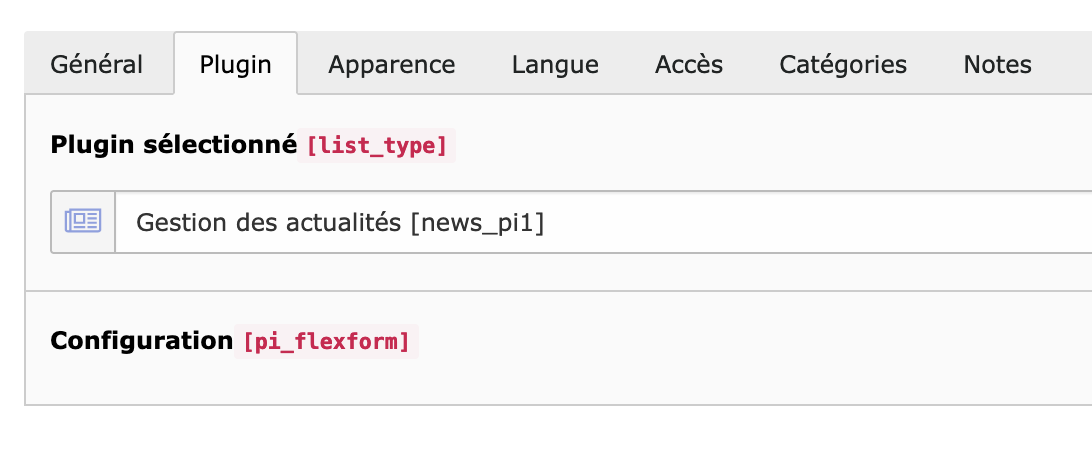Switch to the Général tab
Viewport: 1092px width, 452px height.
(97, 64)
